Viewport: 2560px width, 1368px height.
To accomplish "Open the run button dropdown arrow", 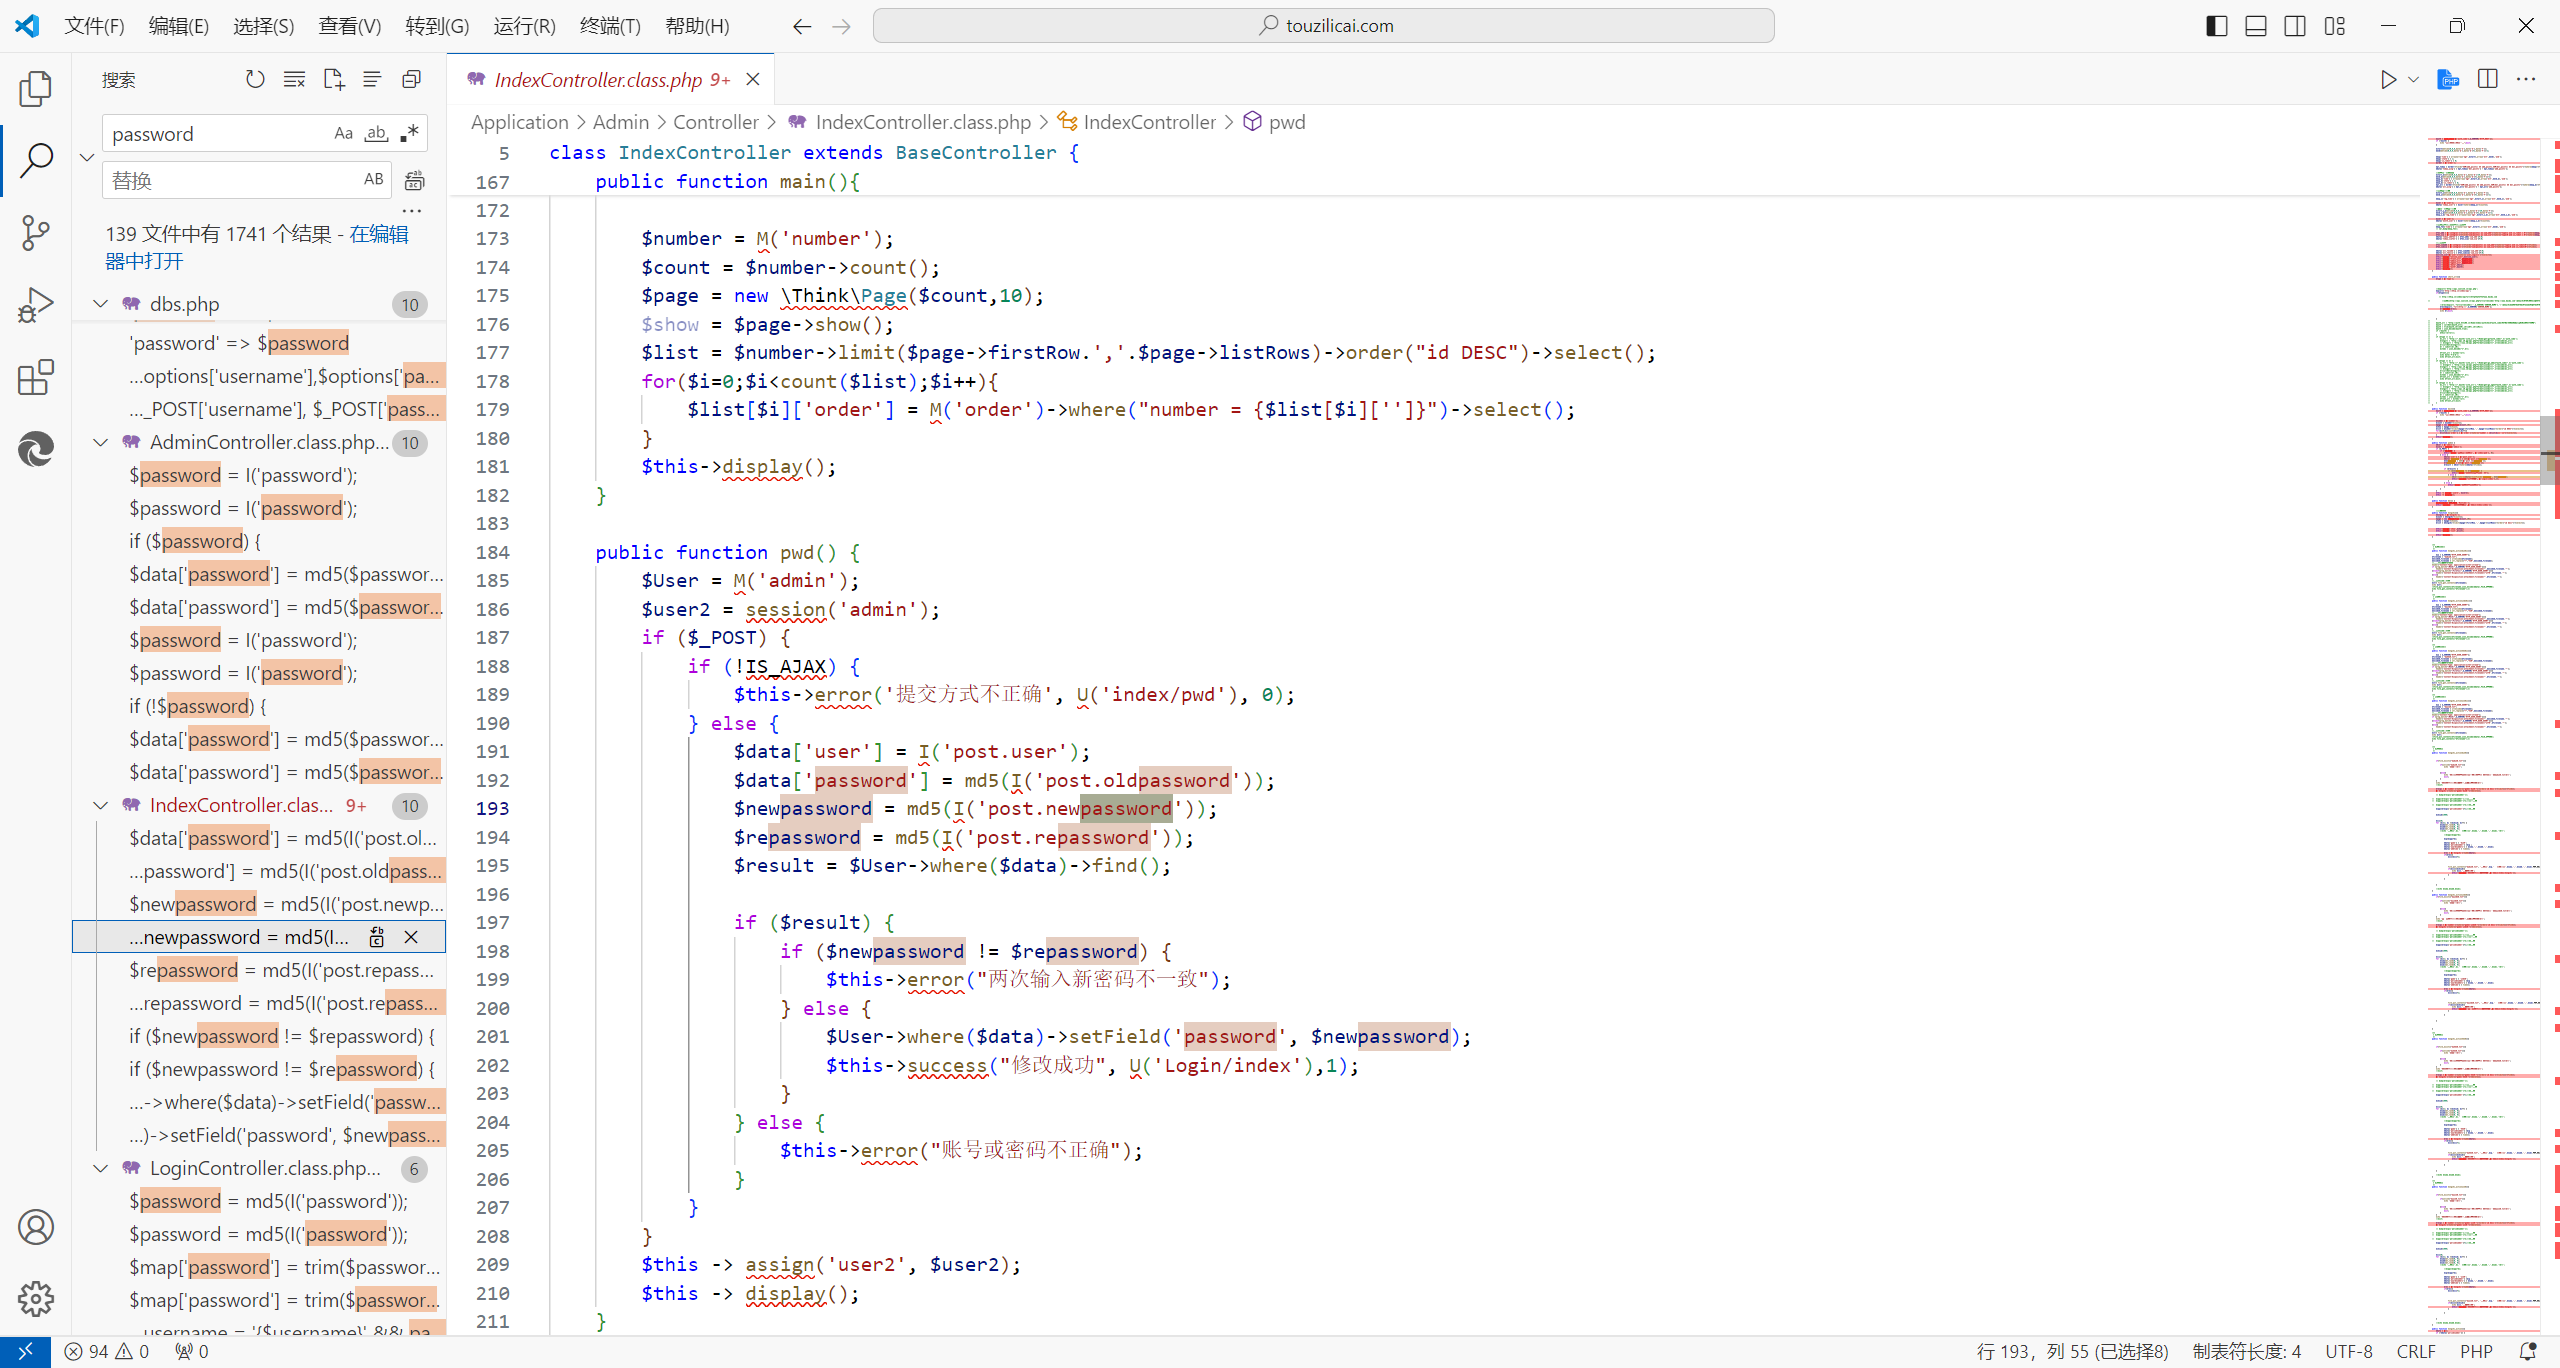I will 2413,79.
